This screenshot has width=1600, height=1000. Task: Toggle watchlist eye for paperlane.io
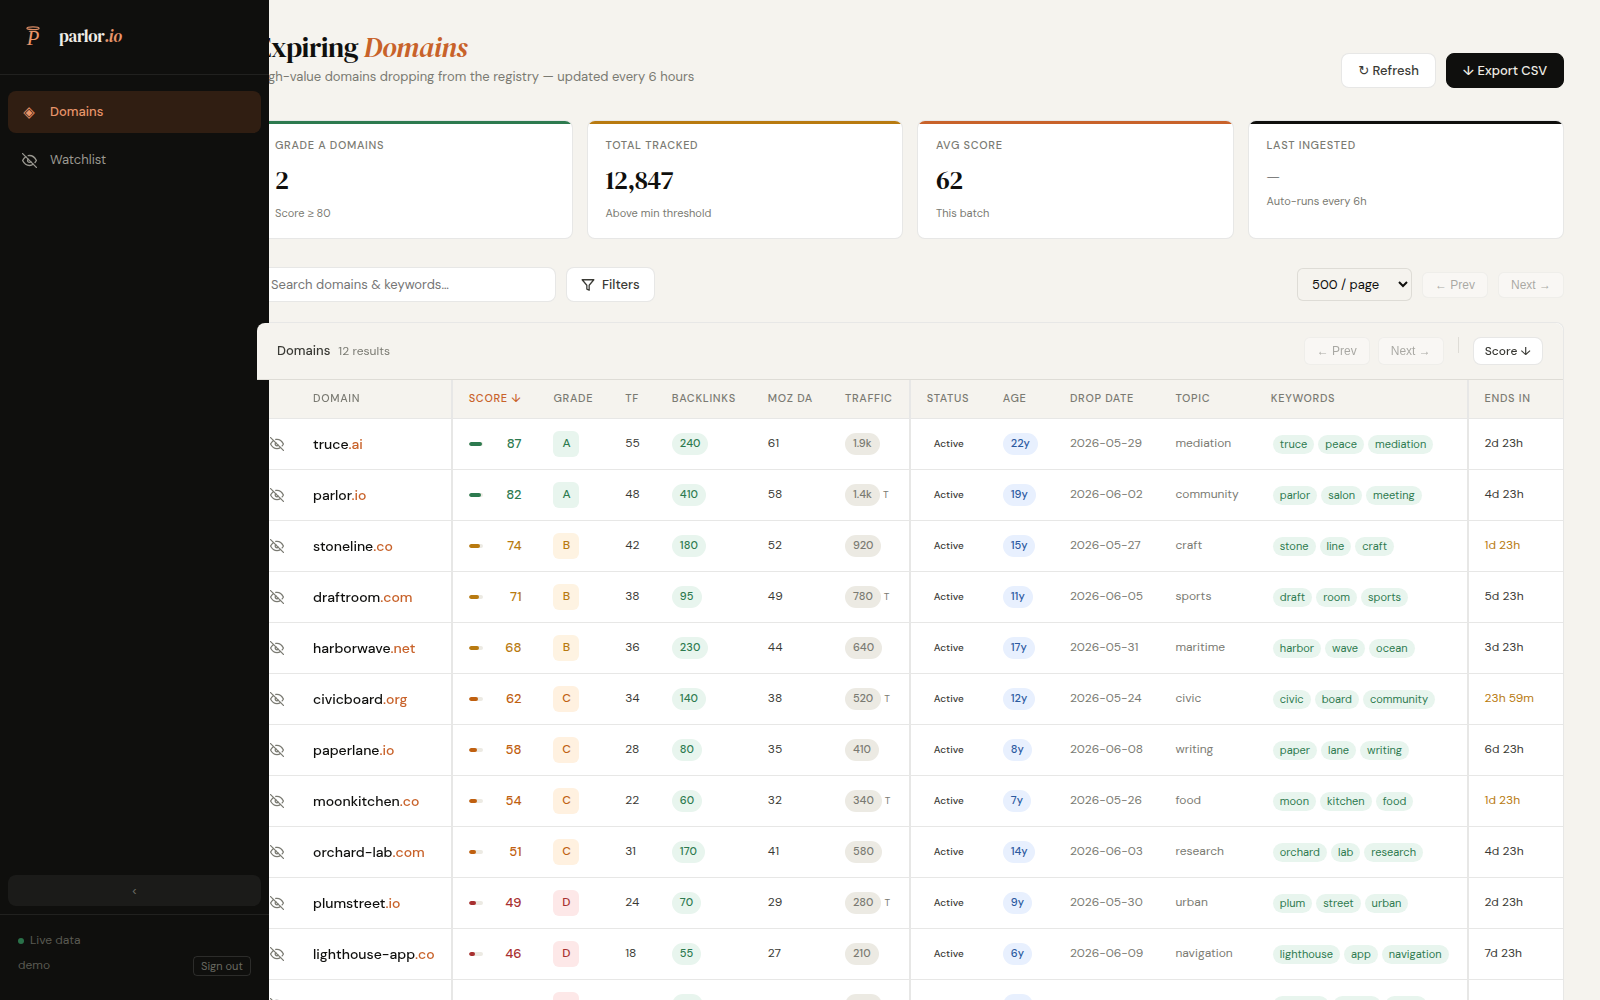(x=277, y=750)
